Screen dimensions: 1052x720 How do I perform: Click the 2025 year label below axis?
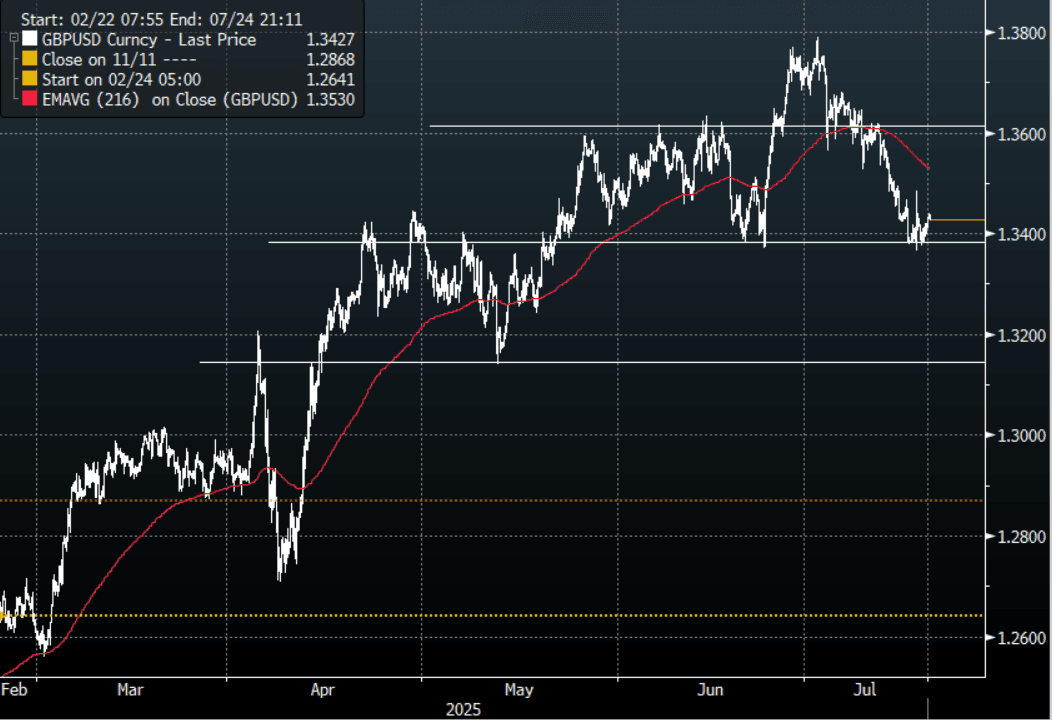(463, 709)
